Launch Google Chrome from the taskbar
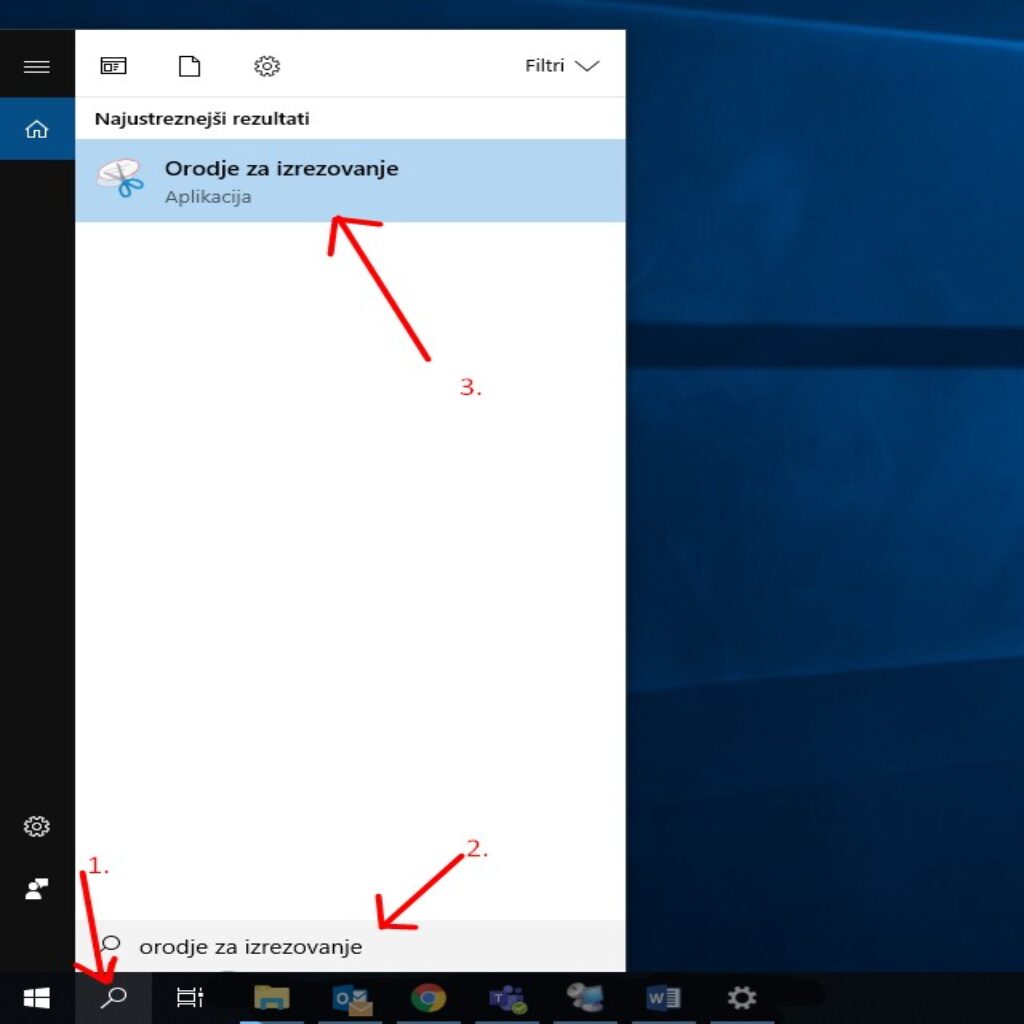 tap(428, 998)
